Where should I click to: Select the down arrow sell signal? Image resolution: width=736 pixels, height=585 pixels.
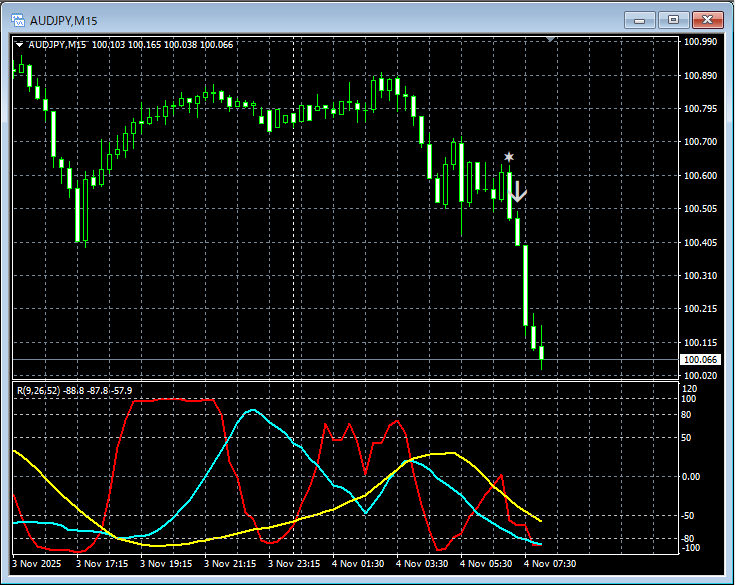tap(518, 192)
